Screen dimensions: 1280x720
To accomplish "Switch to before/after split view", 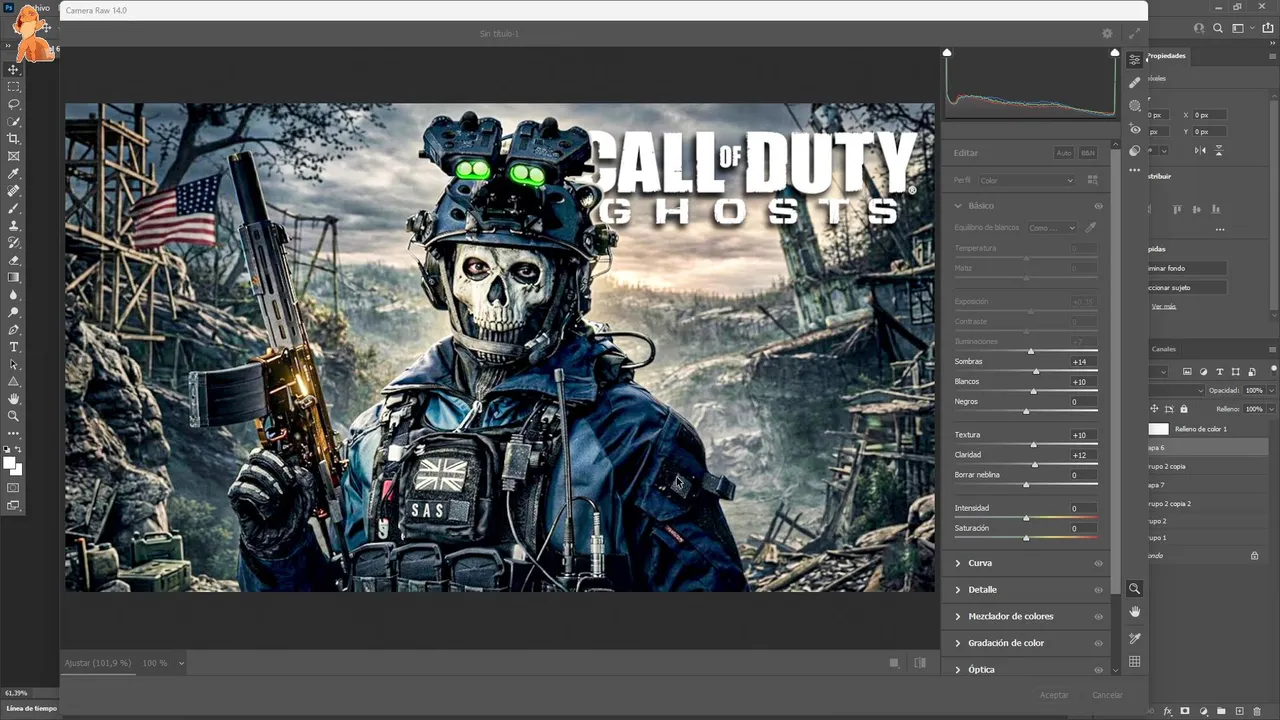I will pyautogui.click(x=920, y=662).
